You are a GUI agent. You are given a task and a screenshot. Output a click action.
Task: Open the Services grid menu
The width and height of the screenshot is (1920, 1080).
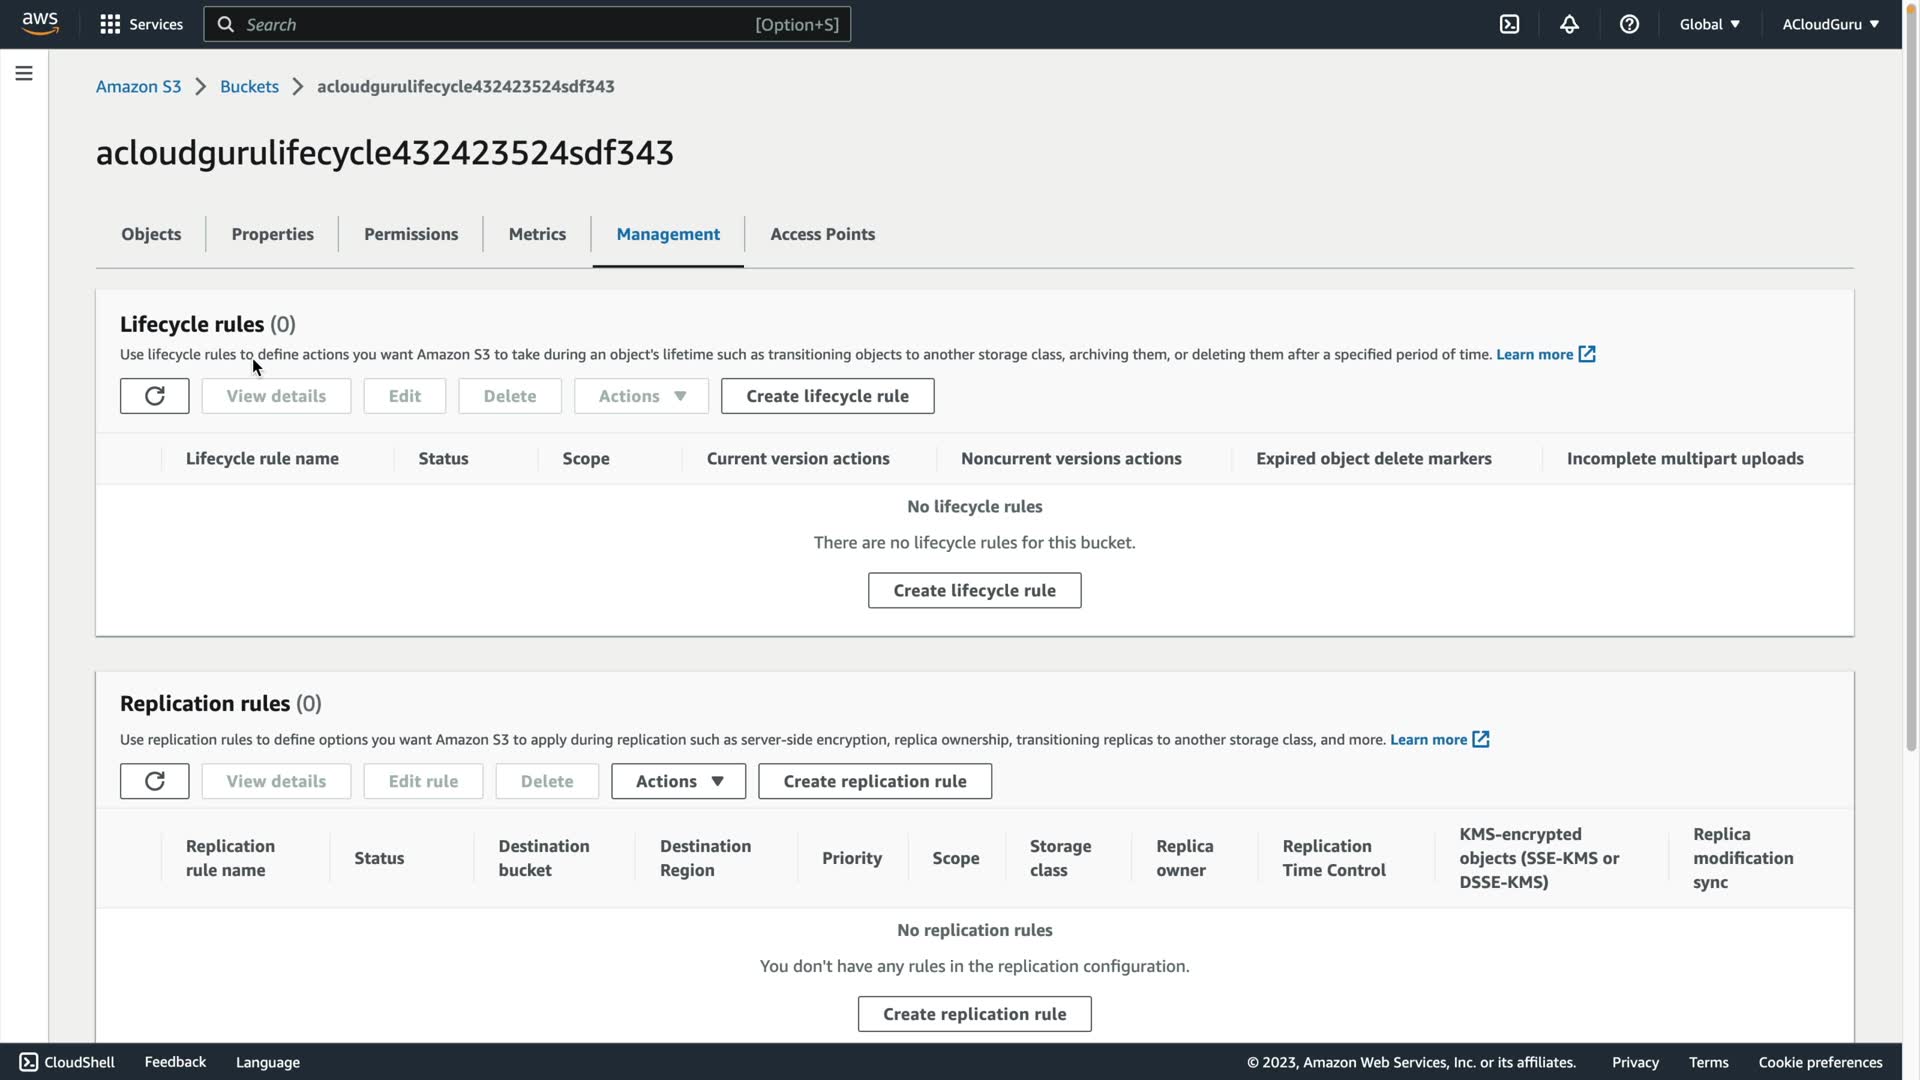141,24
